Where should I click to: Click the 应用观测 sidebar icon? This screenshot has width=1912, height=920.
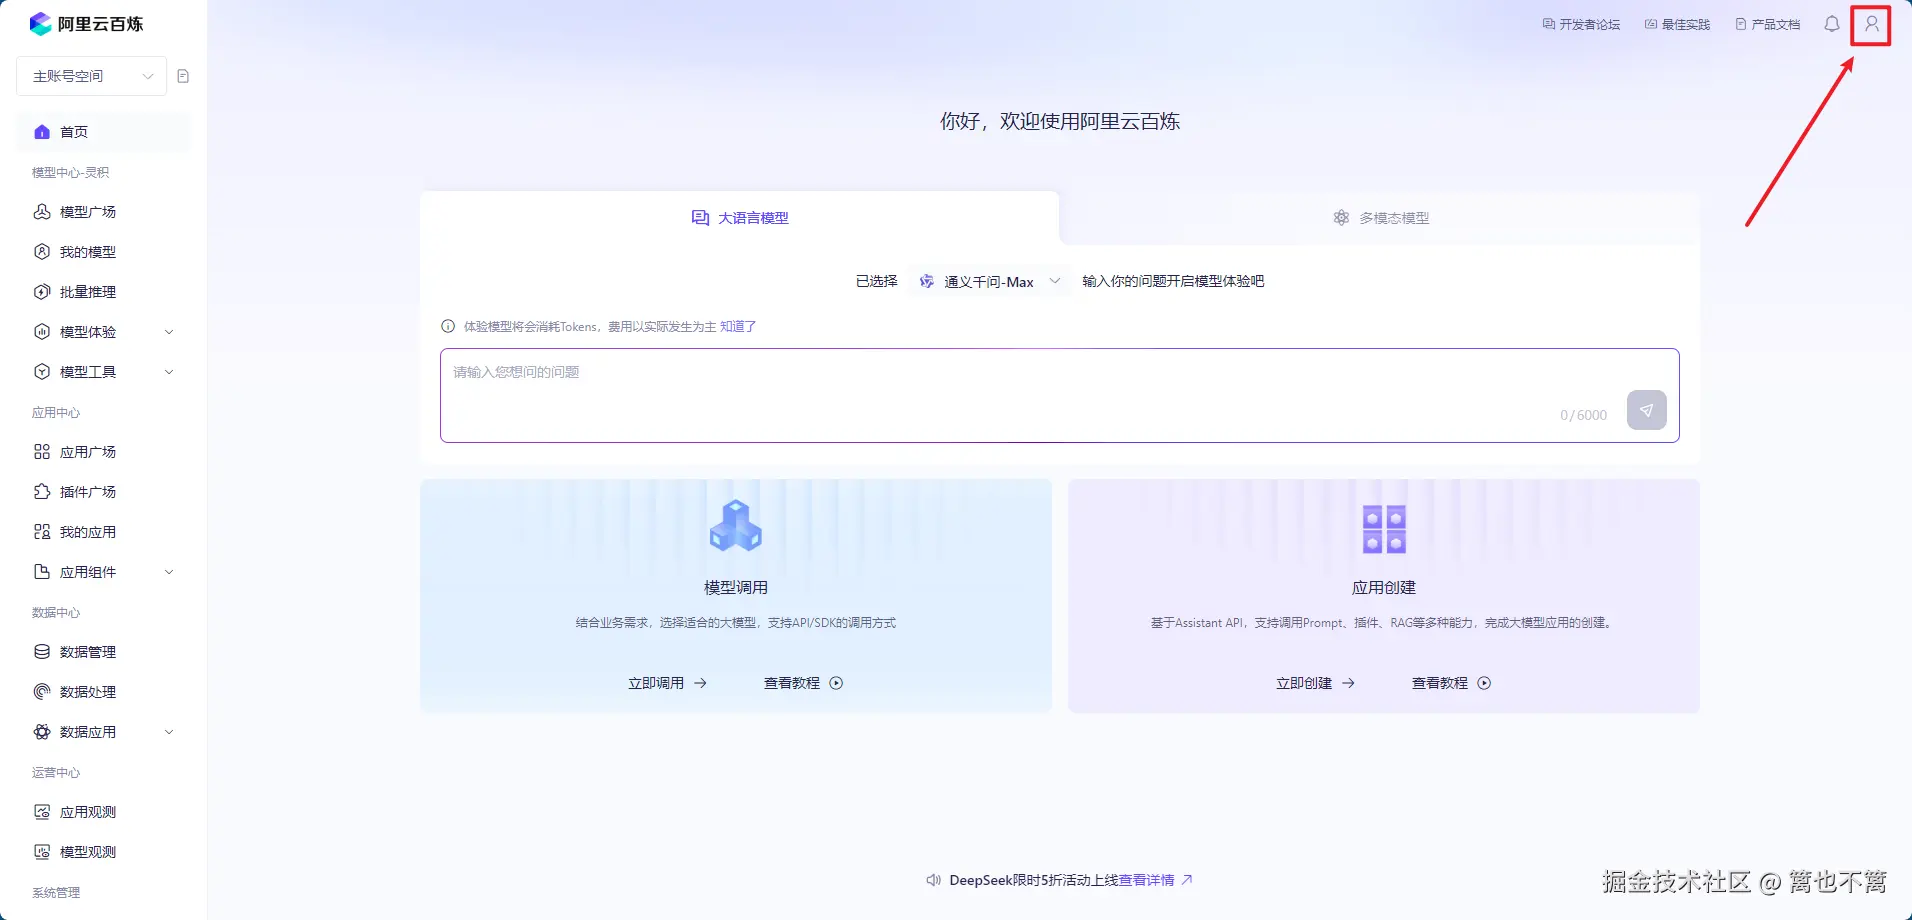pyautogui.click(x=42, y=812)
